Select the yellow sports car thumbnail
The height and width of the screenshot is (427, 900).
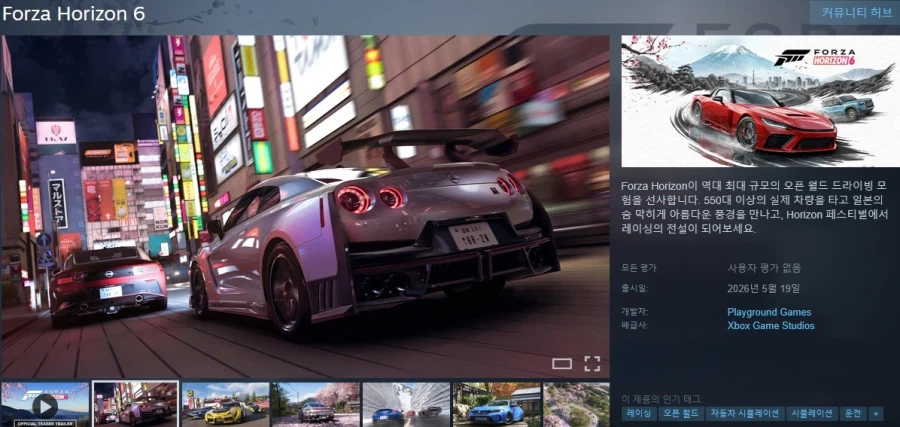click(225, 404)
